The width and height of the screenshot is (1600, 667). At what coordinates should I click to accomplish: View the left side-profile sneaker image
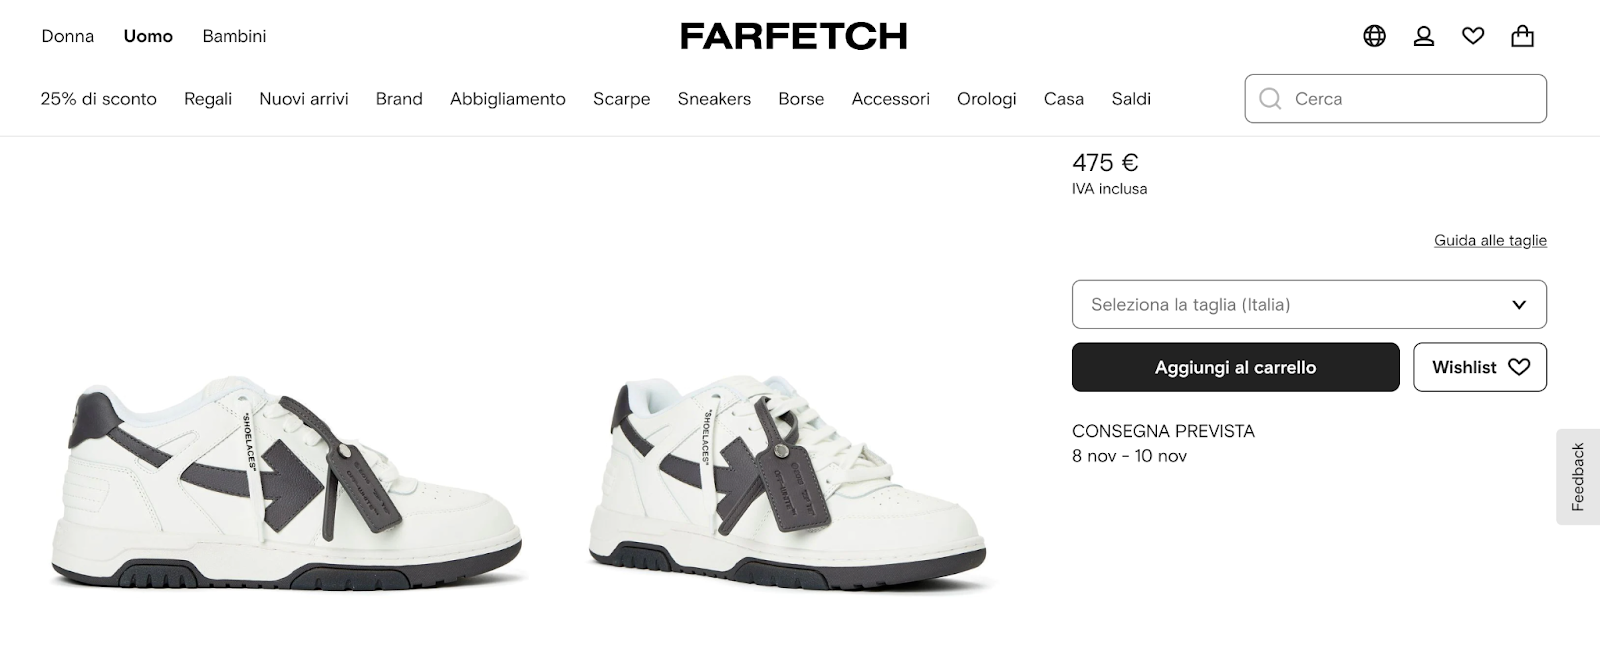[x=288, y=484]
